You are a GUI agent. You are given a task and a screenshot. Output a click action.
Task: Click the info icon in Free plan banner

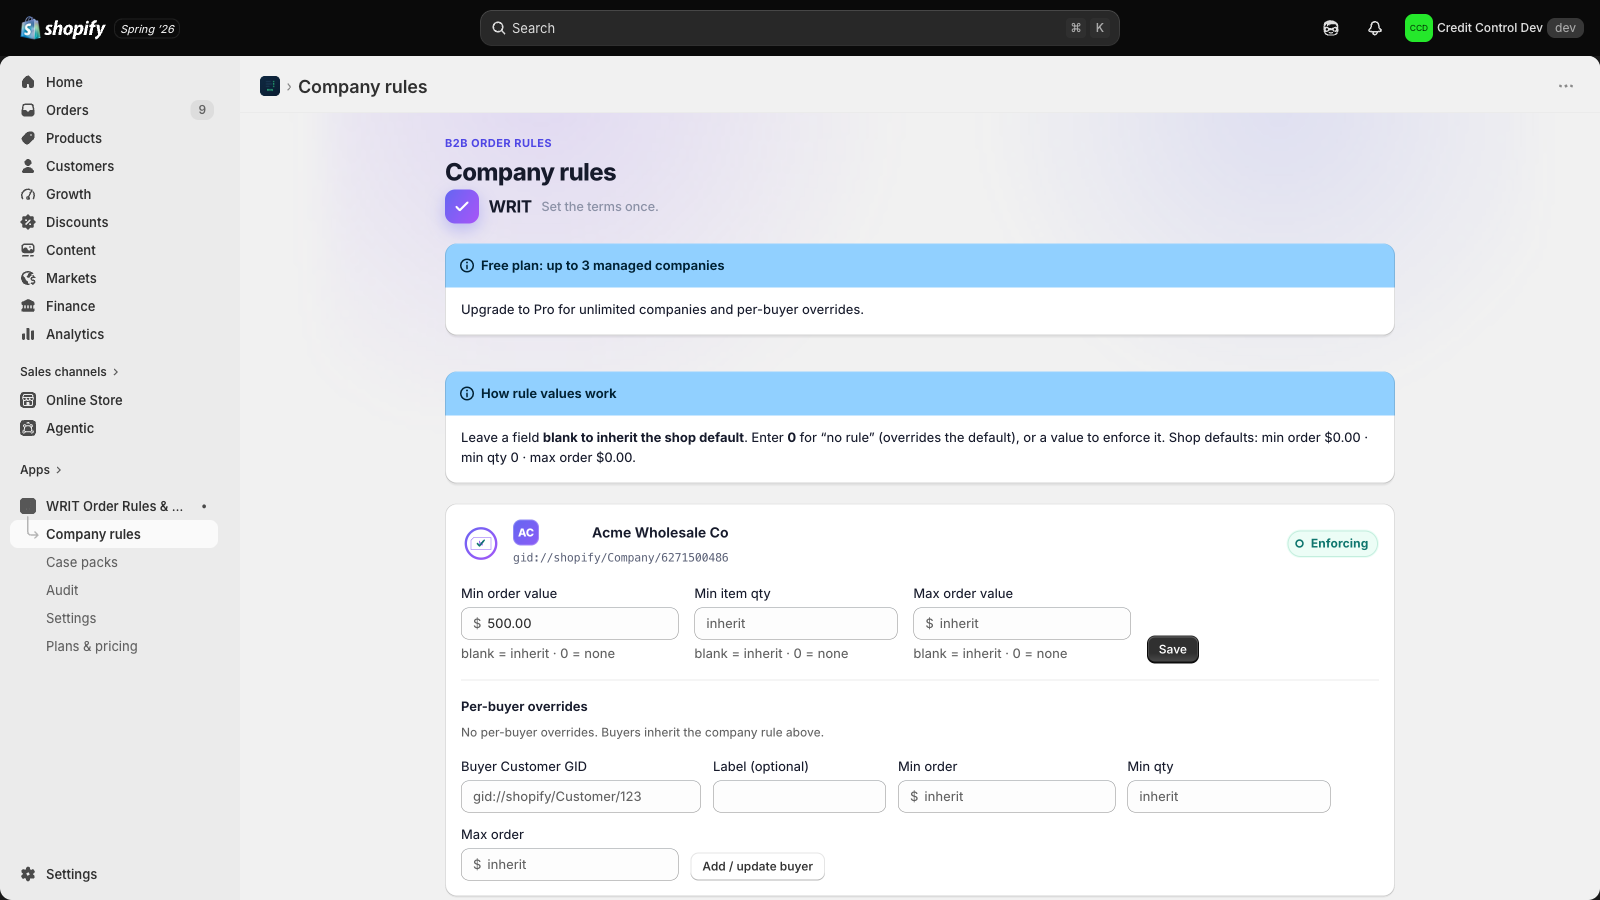click(467, 266)
